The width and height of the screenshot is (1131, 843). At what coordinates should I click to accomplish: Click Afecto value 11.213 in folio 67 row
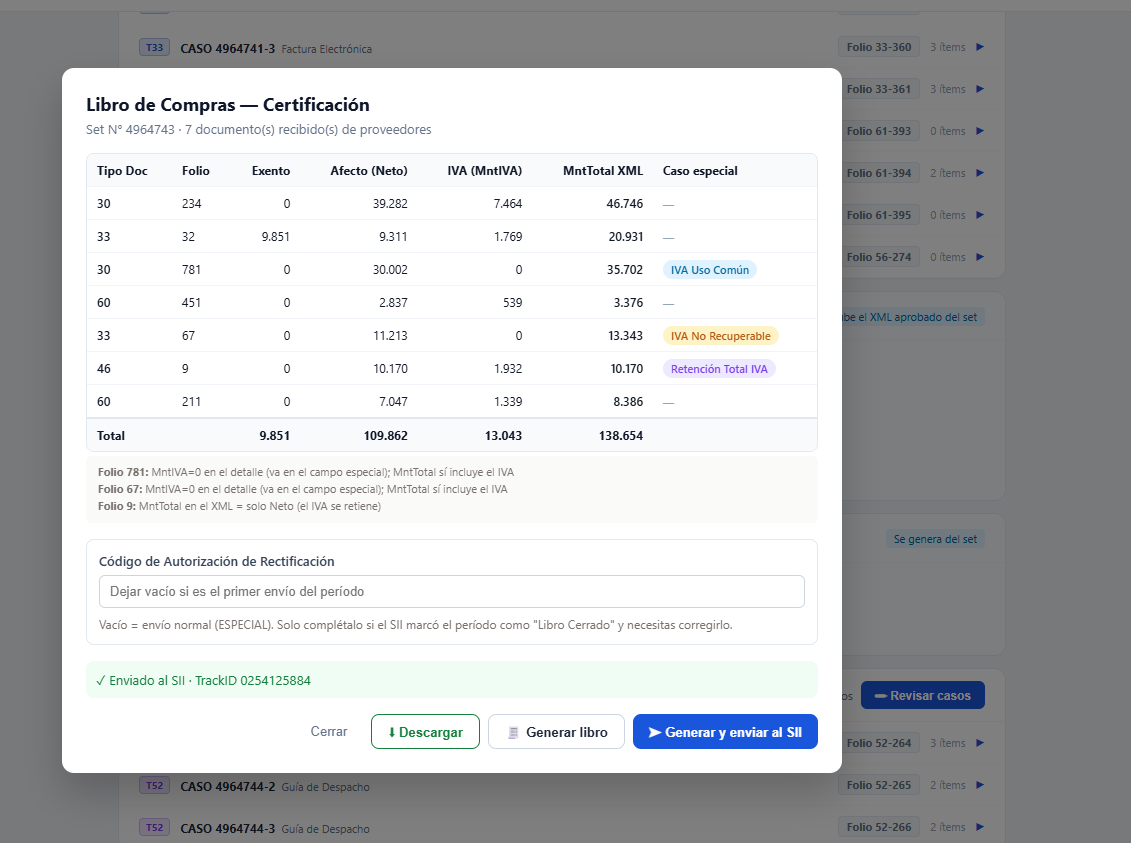390,335
